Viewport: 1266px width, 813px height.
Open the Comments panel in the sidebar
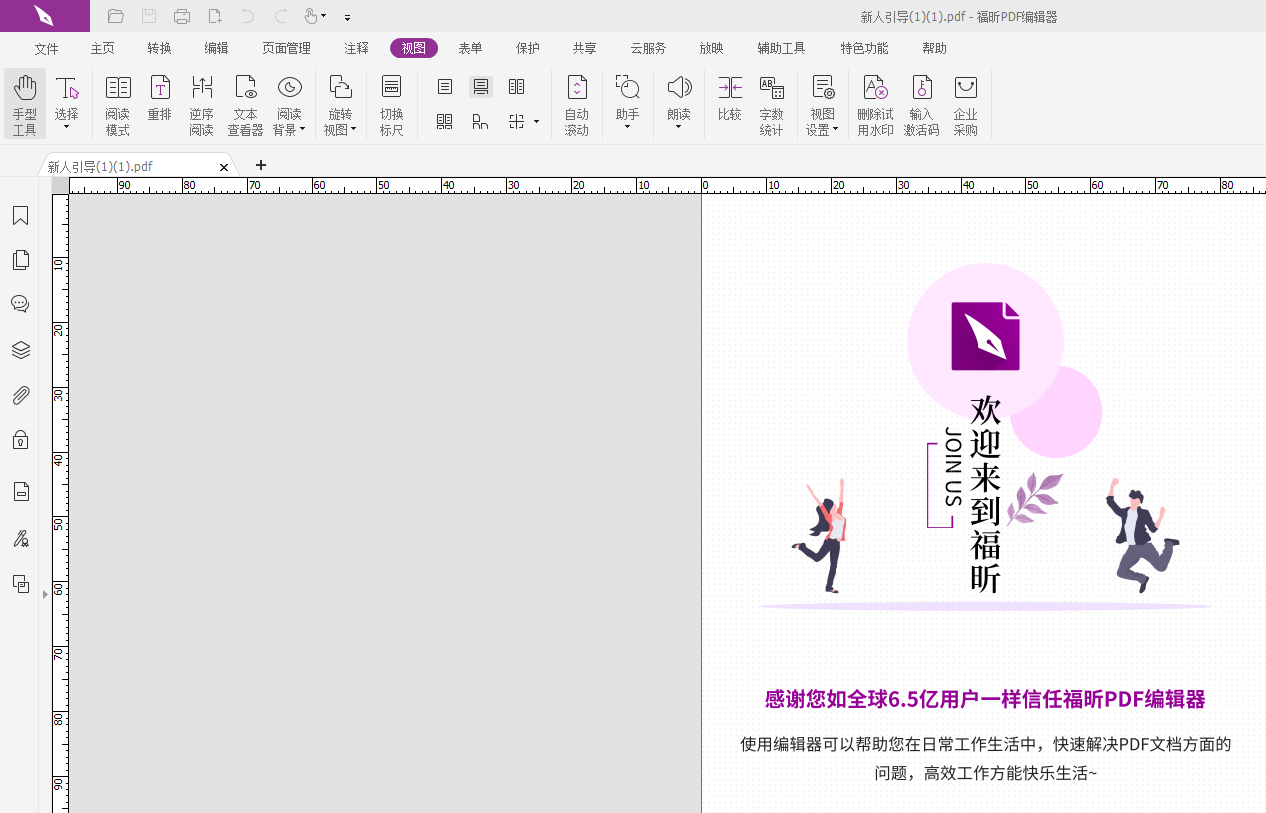click(x=20, y=303)
